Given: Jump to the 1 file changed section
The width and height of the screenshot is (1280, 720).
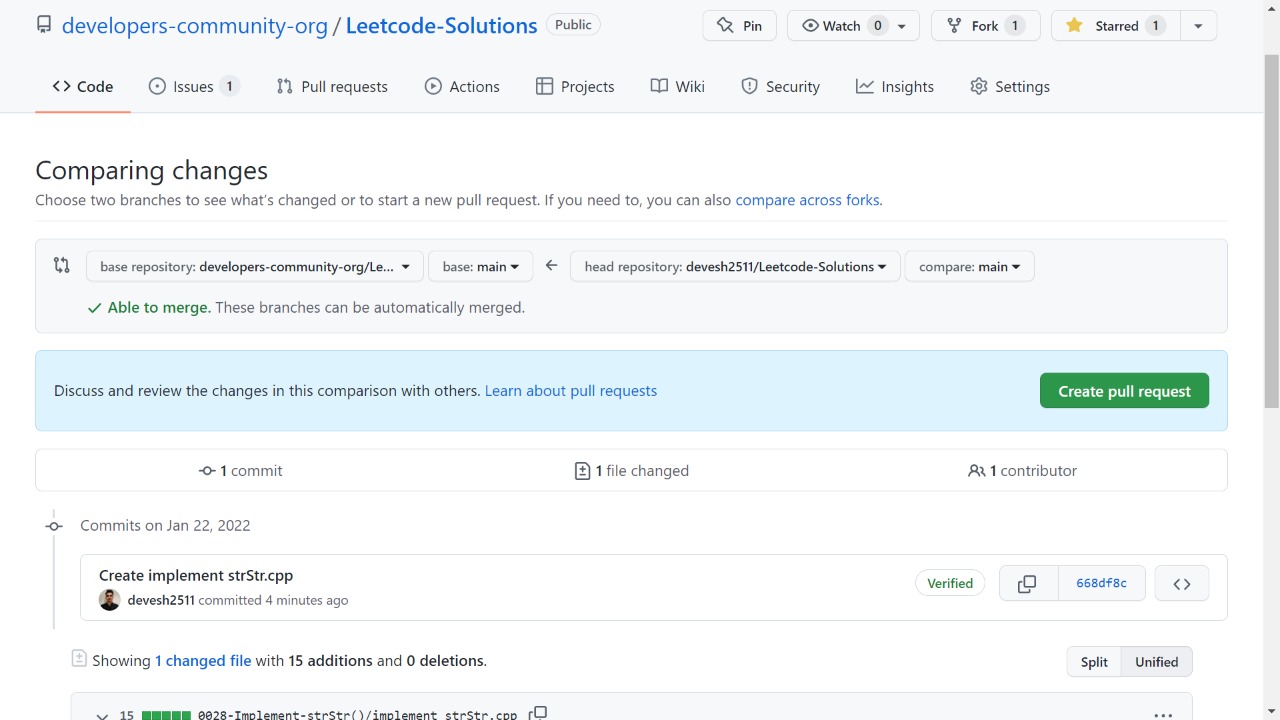Looking at the screenshot, I should [x=632, y=471].
